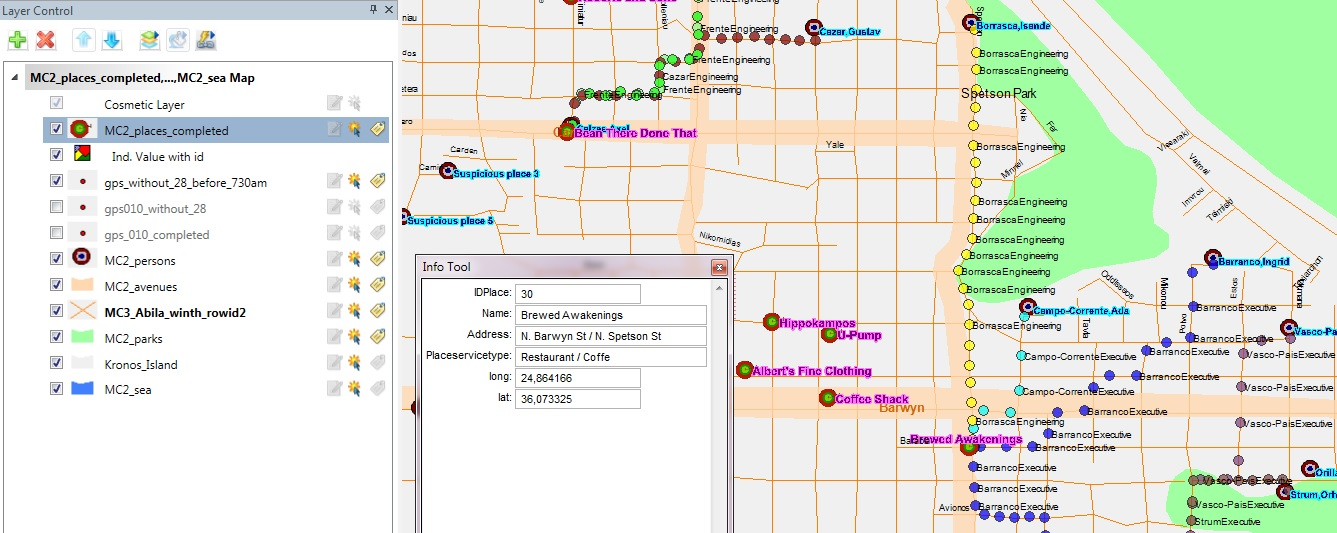Screen dimensions: 1337x533
Task: Close the Info Tool window
Action: coord(718,268)
